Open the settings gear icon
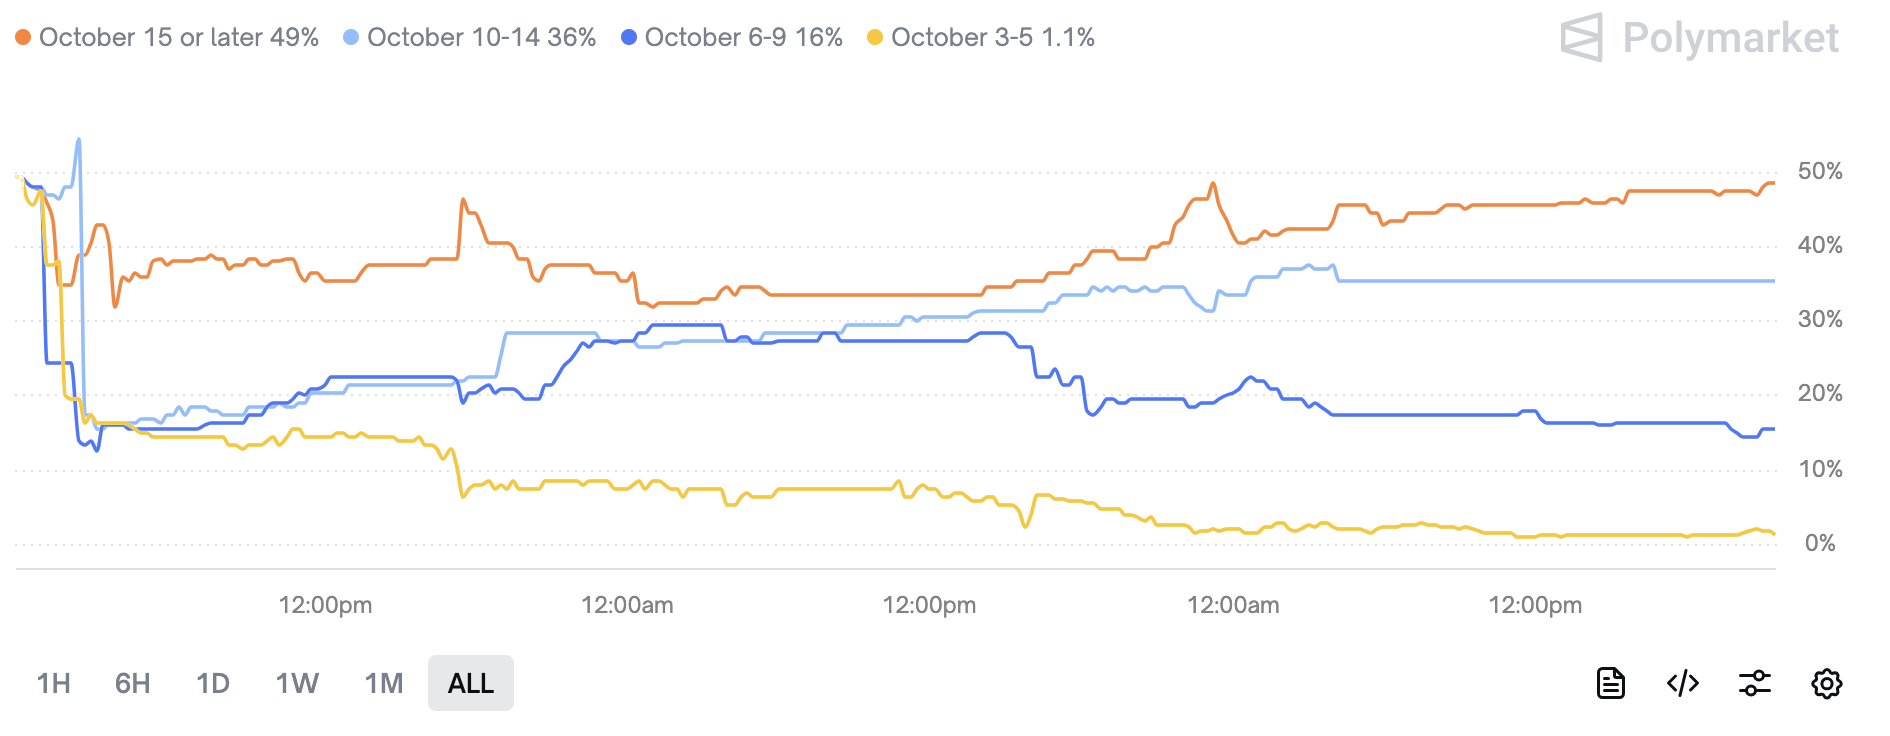 point(1827,684)
